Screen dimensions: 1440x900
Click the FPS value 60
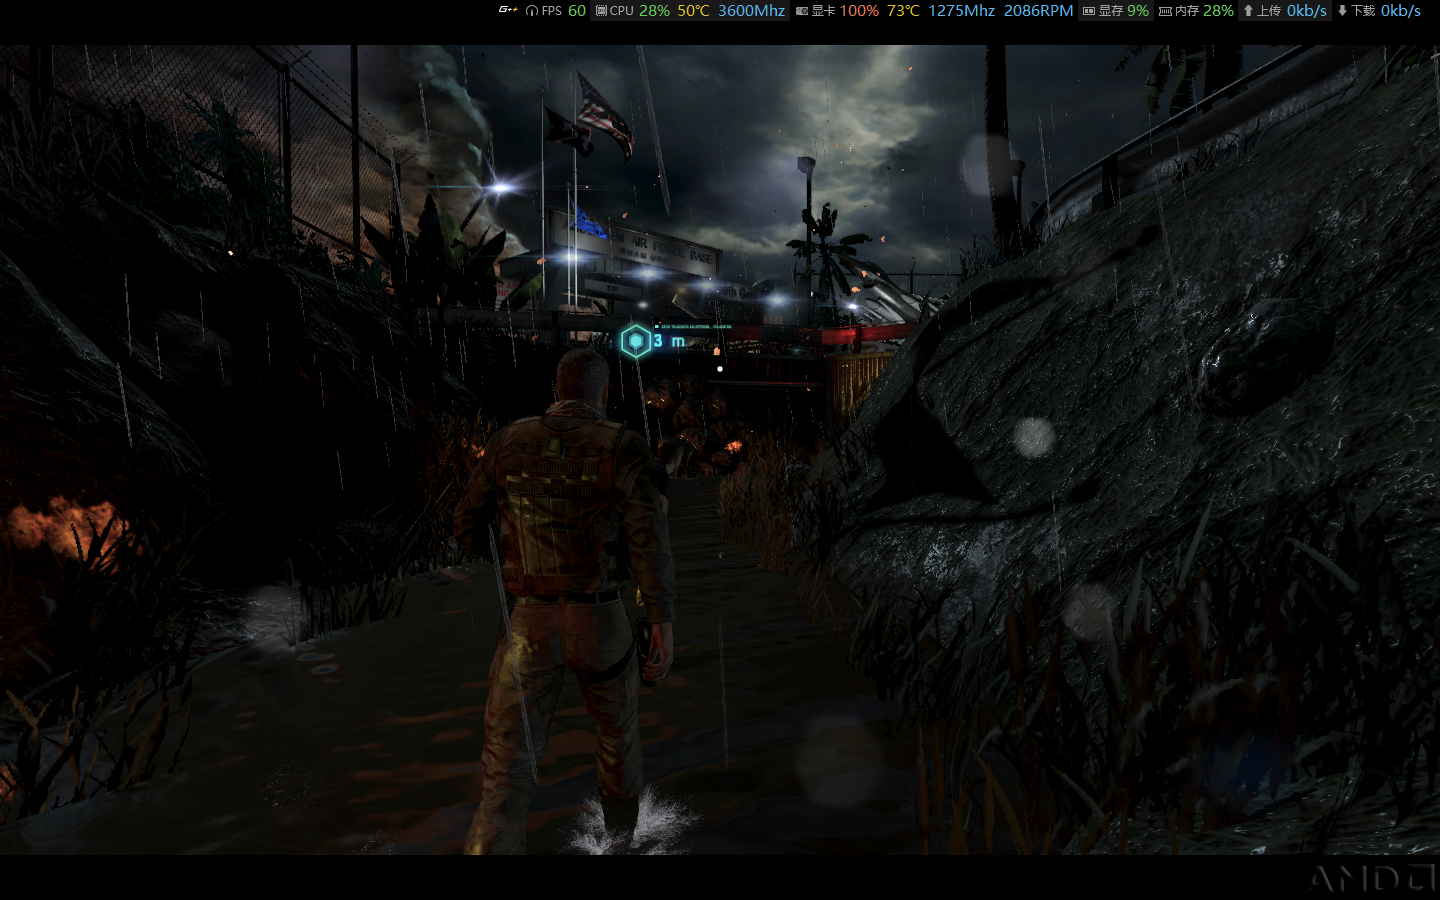577,11
